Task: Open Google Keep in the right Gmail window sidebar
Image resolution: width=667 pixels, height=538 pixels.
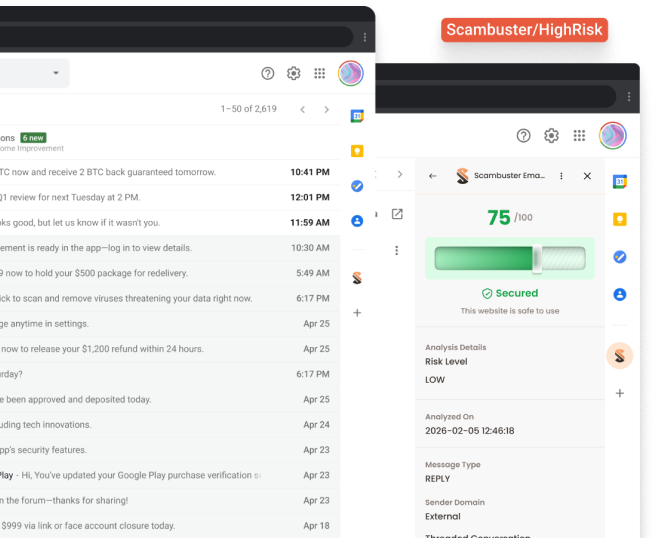Action: [x=619, y=219]
